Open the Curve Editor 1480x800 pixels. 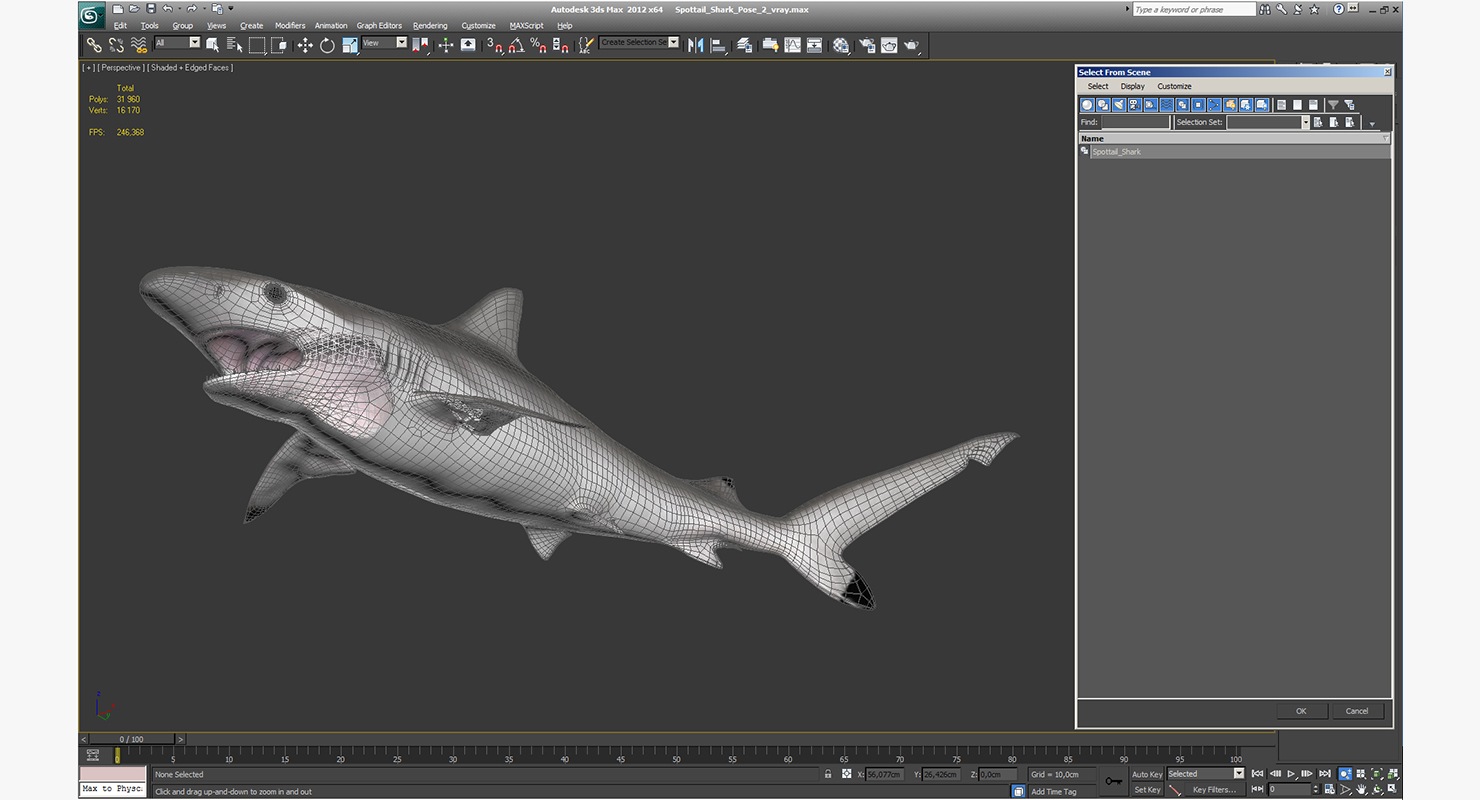(x=792, y=45)
